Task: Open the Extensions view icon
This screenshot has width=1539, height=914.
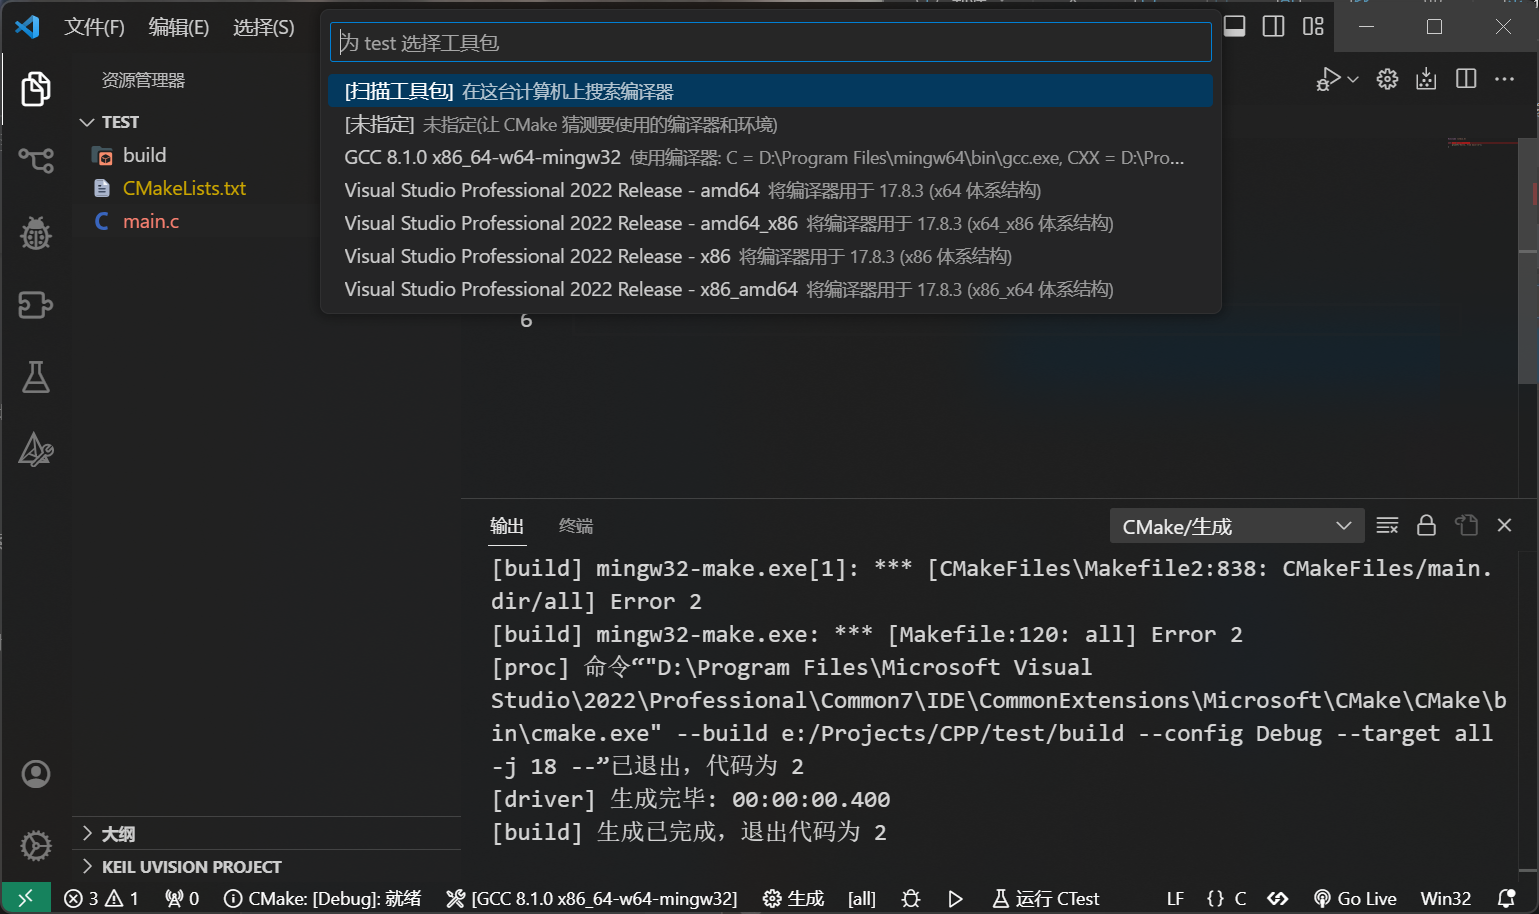Action: [x=36, y=305]
